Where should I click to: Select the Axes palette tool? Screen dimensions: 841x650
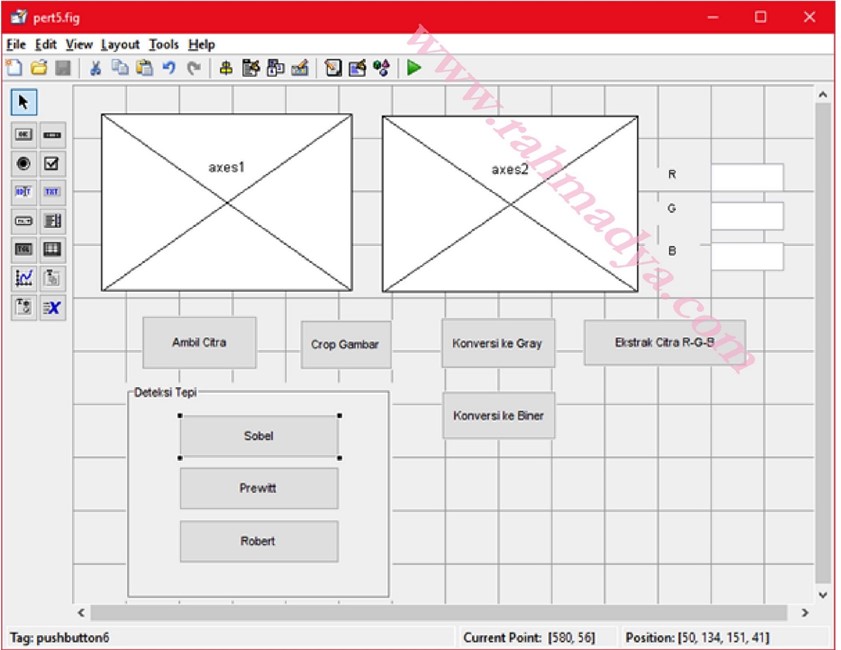point(24,279)
